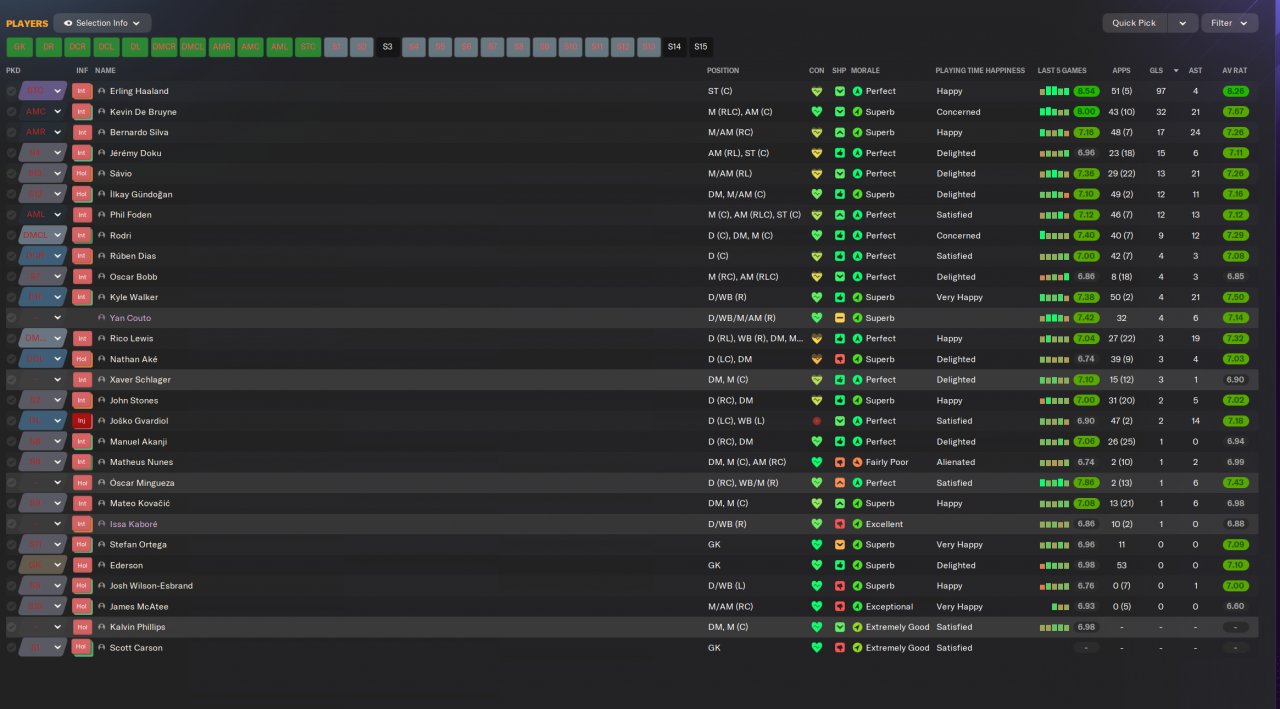Screen dimensions: 1280x709
Task: Select the S14 substitute slot
Action: coord(674,47)
